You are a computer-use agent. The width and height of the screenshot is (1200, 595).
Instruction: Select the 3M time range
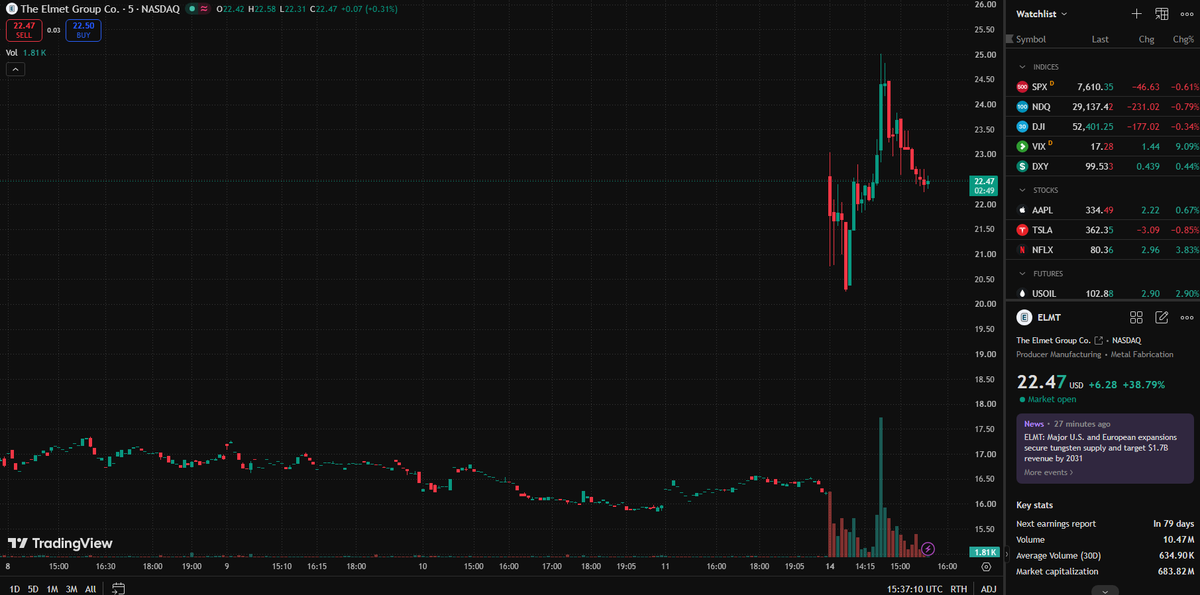click(x=71, y=589)
